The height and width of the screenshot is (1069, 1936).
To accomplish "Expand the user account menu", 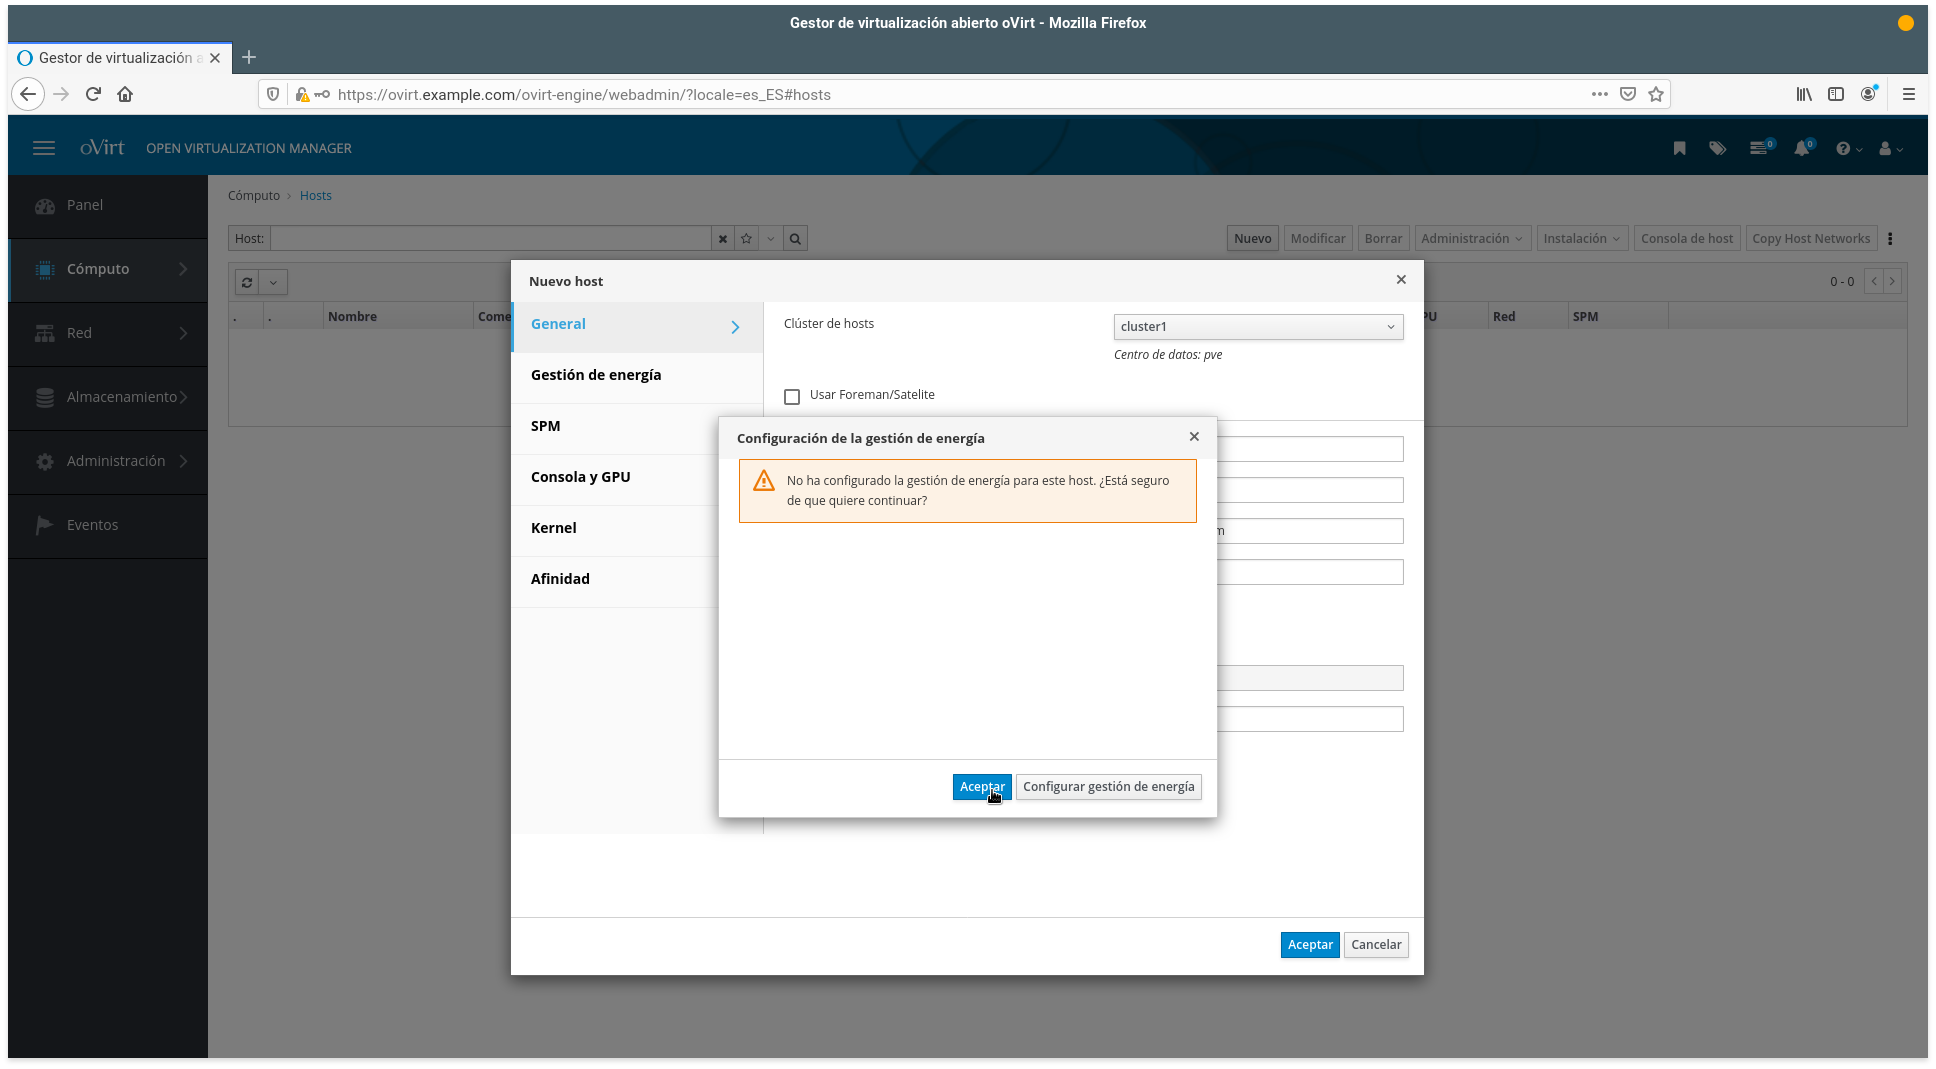I will coord(1890,148).
